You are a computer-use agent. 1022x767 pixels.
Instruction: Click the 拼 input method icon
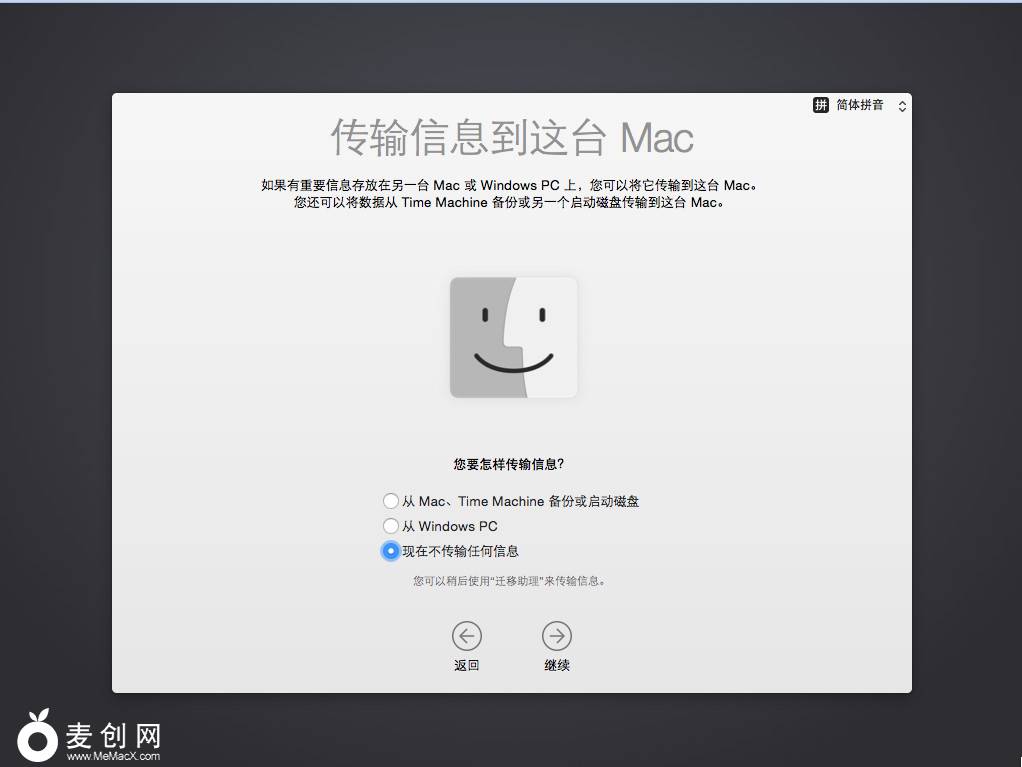click(821, 105)
